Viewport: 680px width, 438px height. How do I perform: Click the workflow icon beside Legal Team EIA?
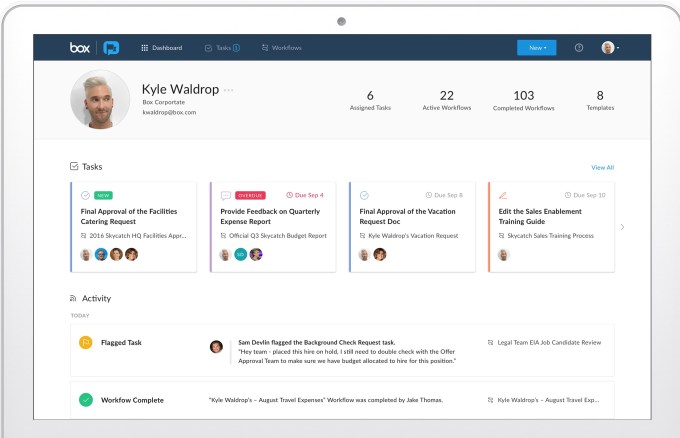tap(490, 343)
